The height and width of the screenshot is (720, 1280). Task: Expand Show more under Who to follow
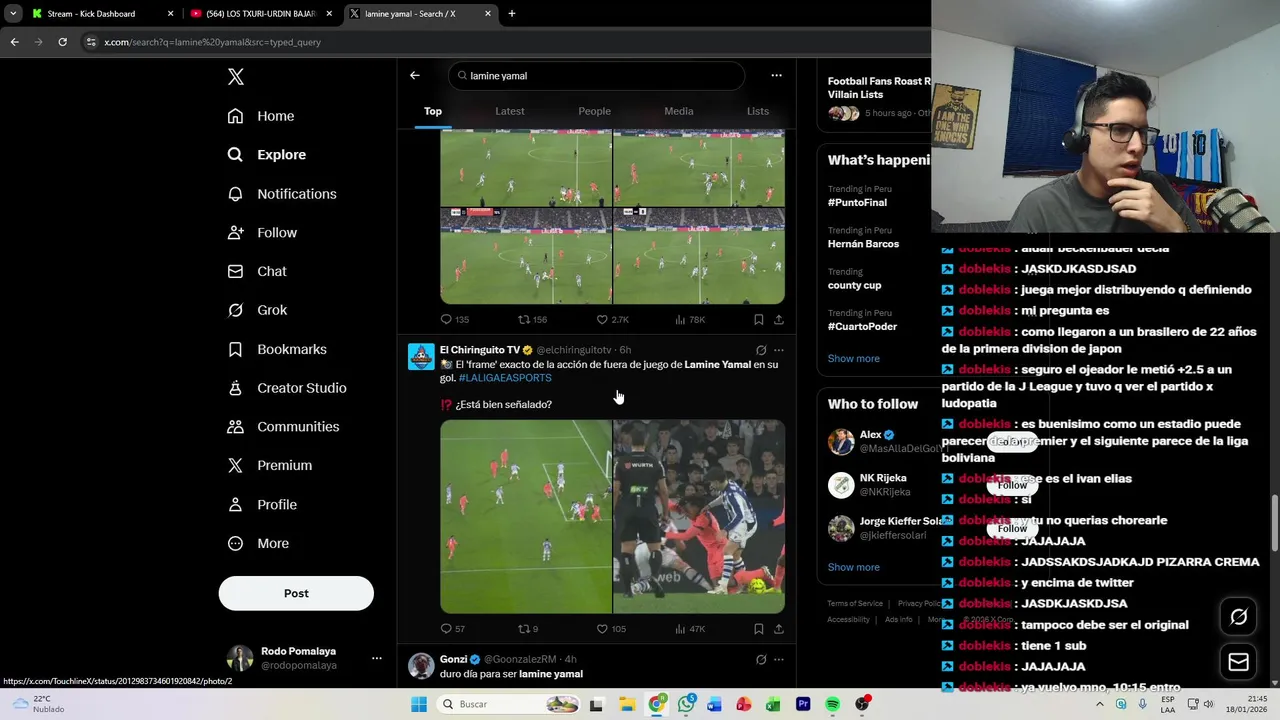point(853,567)
